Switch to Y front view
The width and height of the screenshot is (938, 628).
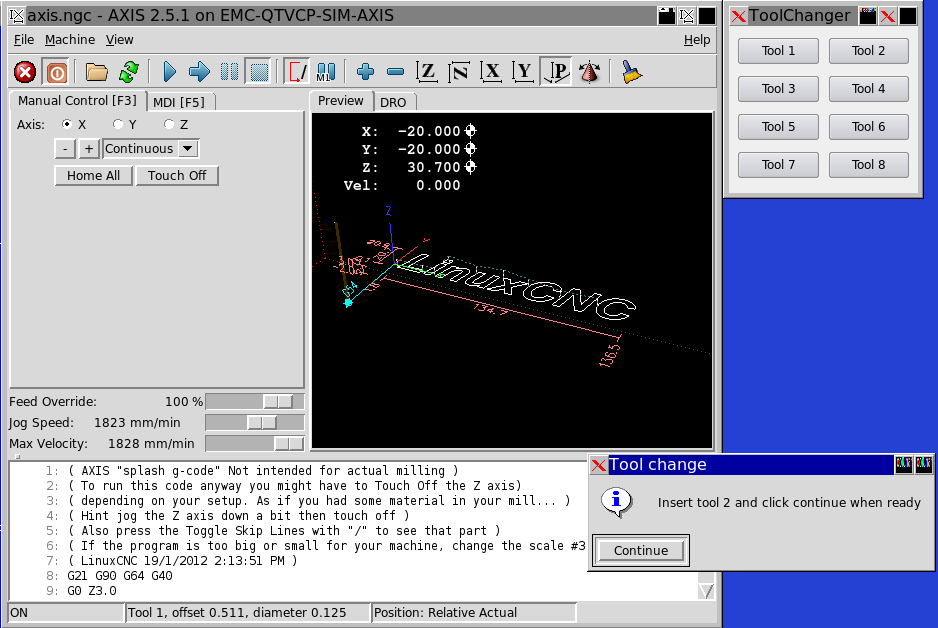(x=523, y=72)
